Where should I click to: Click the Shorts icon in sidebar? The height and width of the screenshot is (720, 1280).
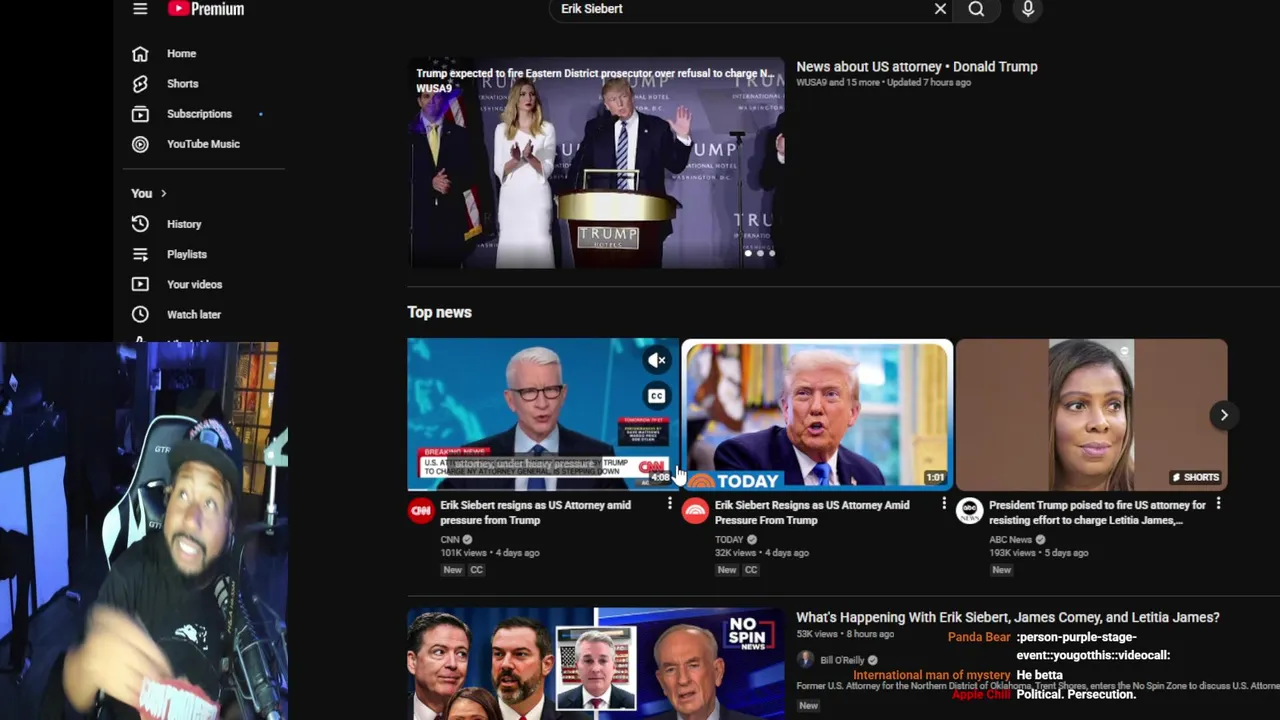click(140, 84)
